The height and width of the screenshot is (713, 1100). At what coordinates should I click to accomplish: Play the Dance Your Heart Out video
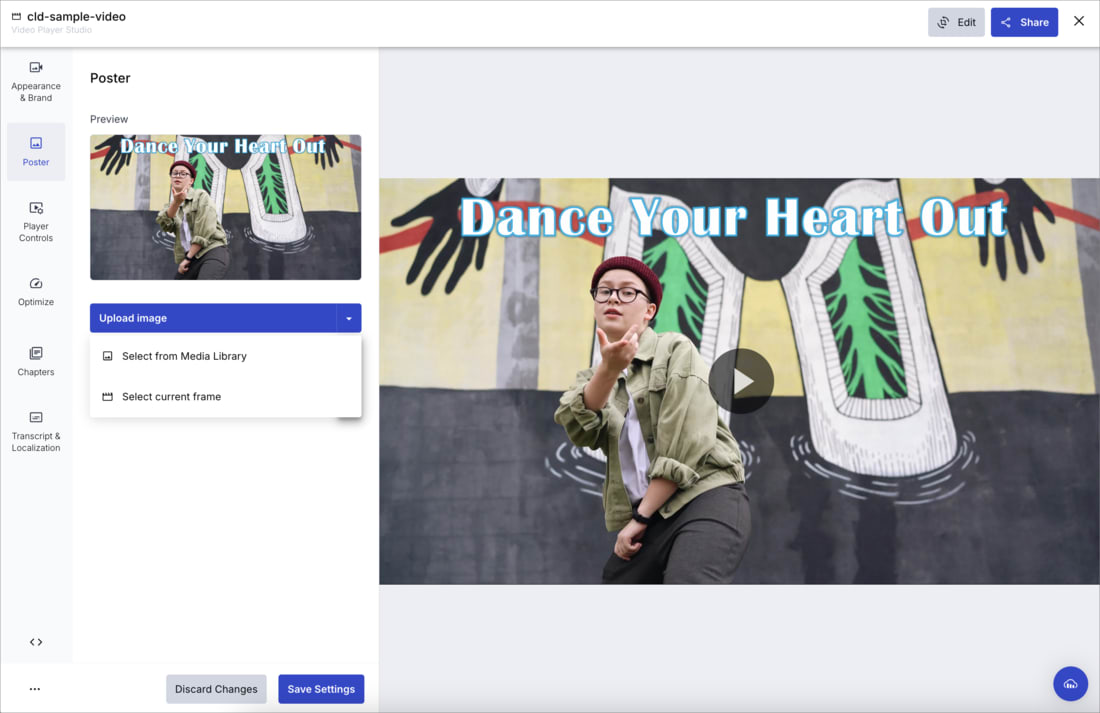pos(741,381)
